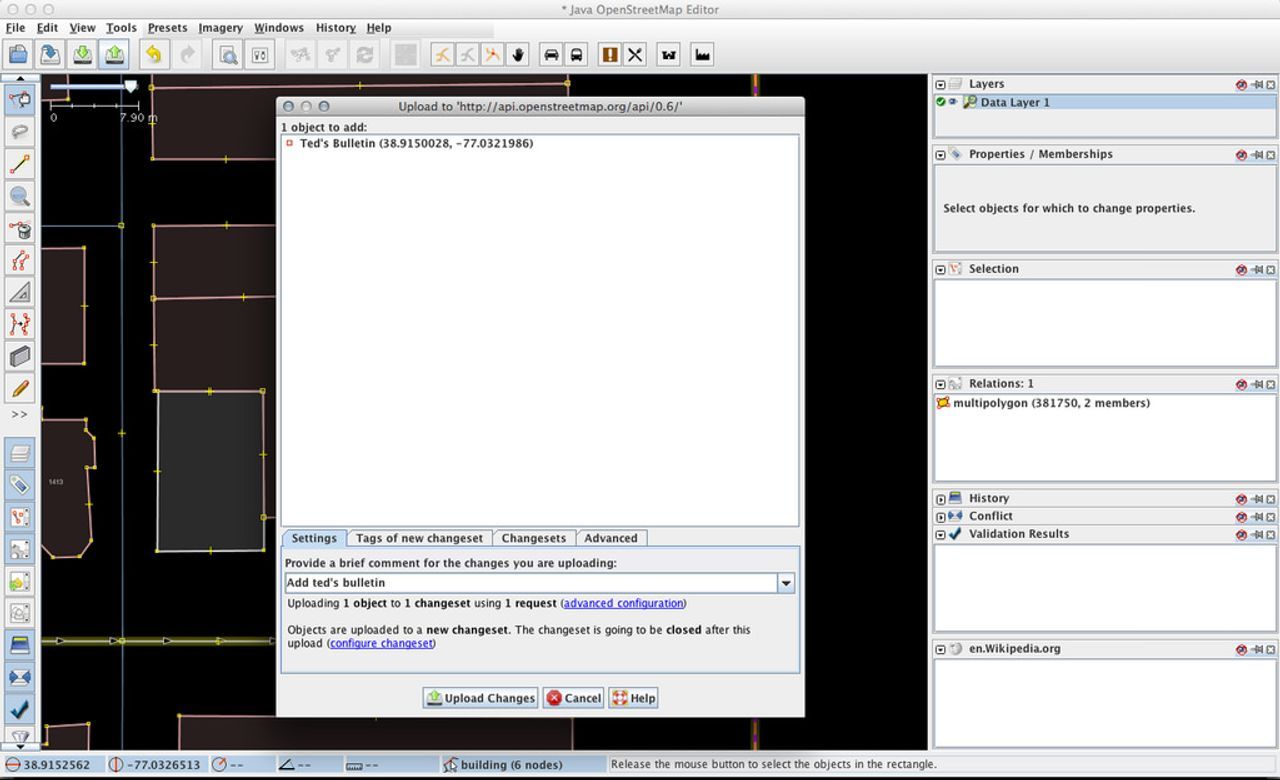This screenshot has height=780, width=1280.
Task: Click the Upload Changes button
Action: [x=480, y=698]
